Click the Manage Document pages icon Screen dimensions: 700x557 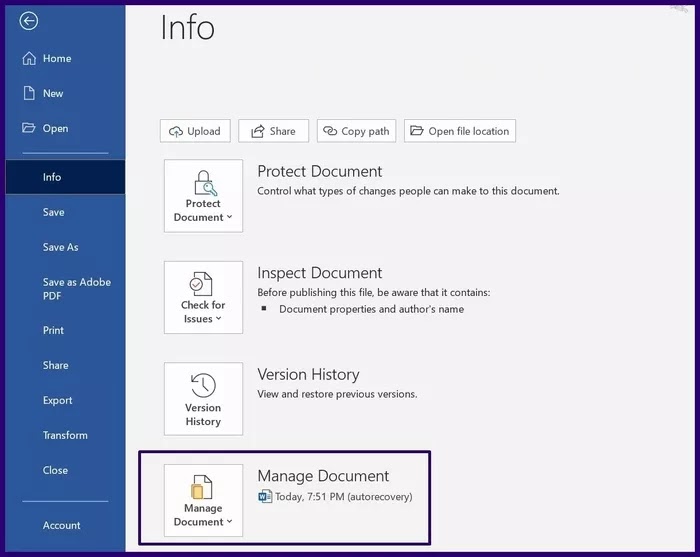coord(201,487)
